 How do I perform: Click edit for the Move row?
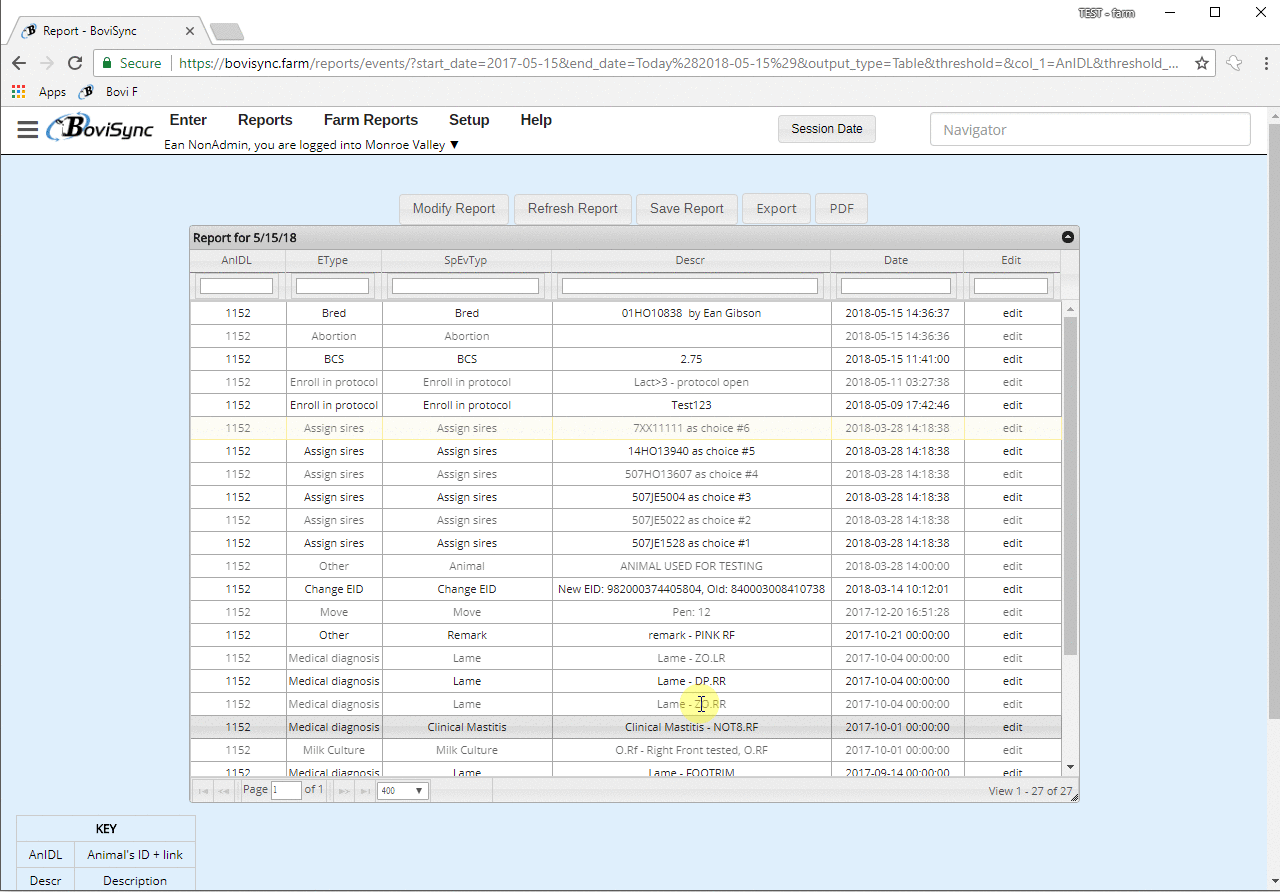tap(1013, 612)
